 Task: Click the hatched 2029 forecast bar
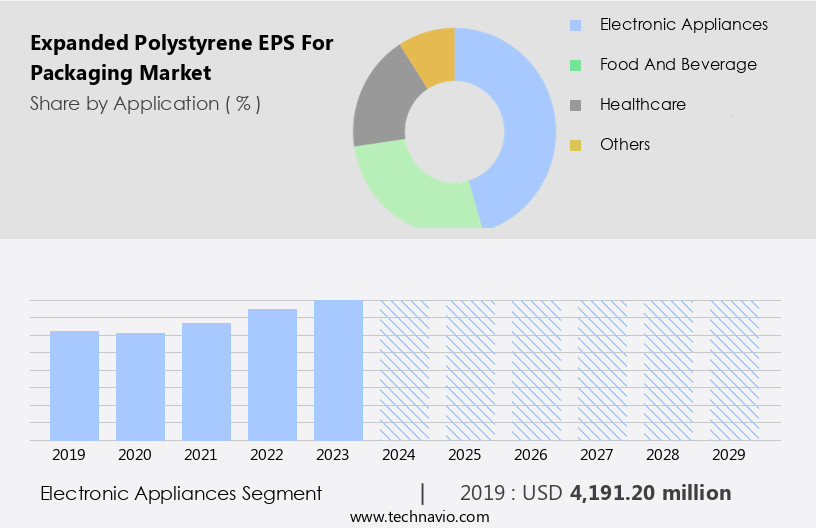pos(734,370)
